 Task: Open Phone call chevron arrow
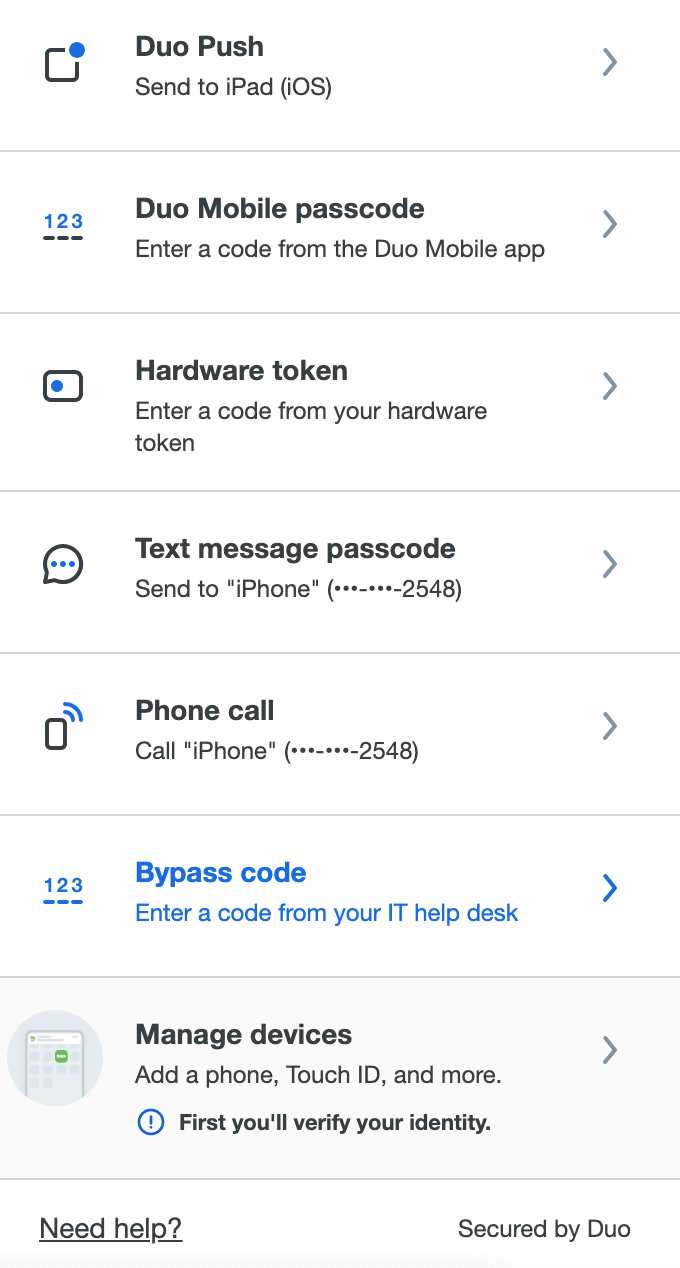pyautogui.click(x=609, y=726)
